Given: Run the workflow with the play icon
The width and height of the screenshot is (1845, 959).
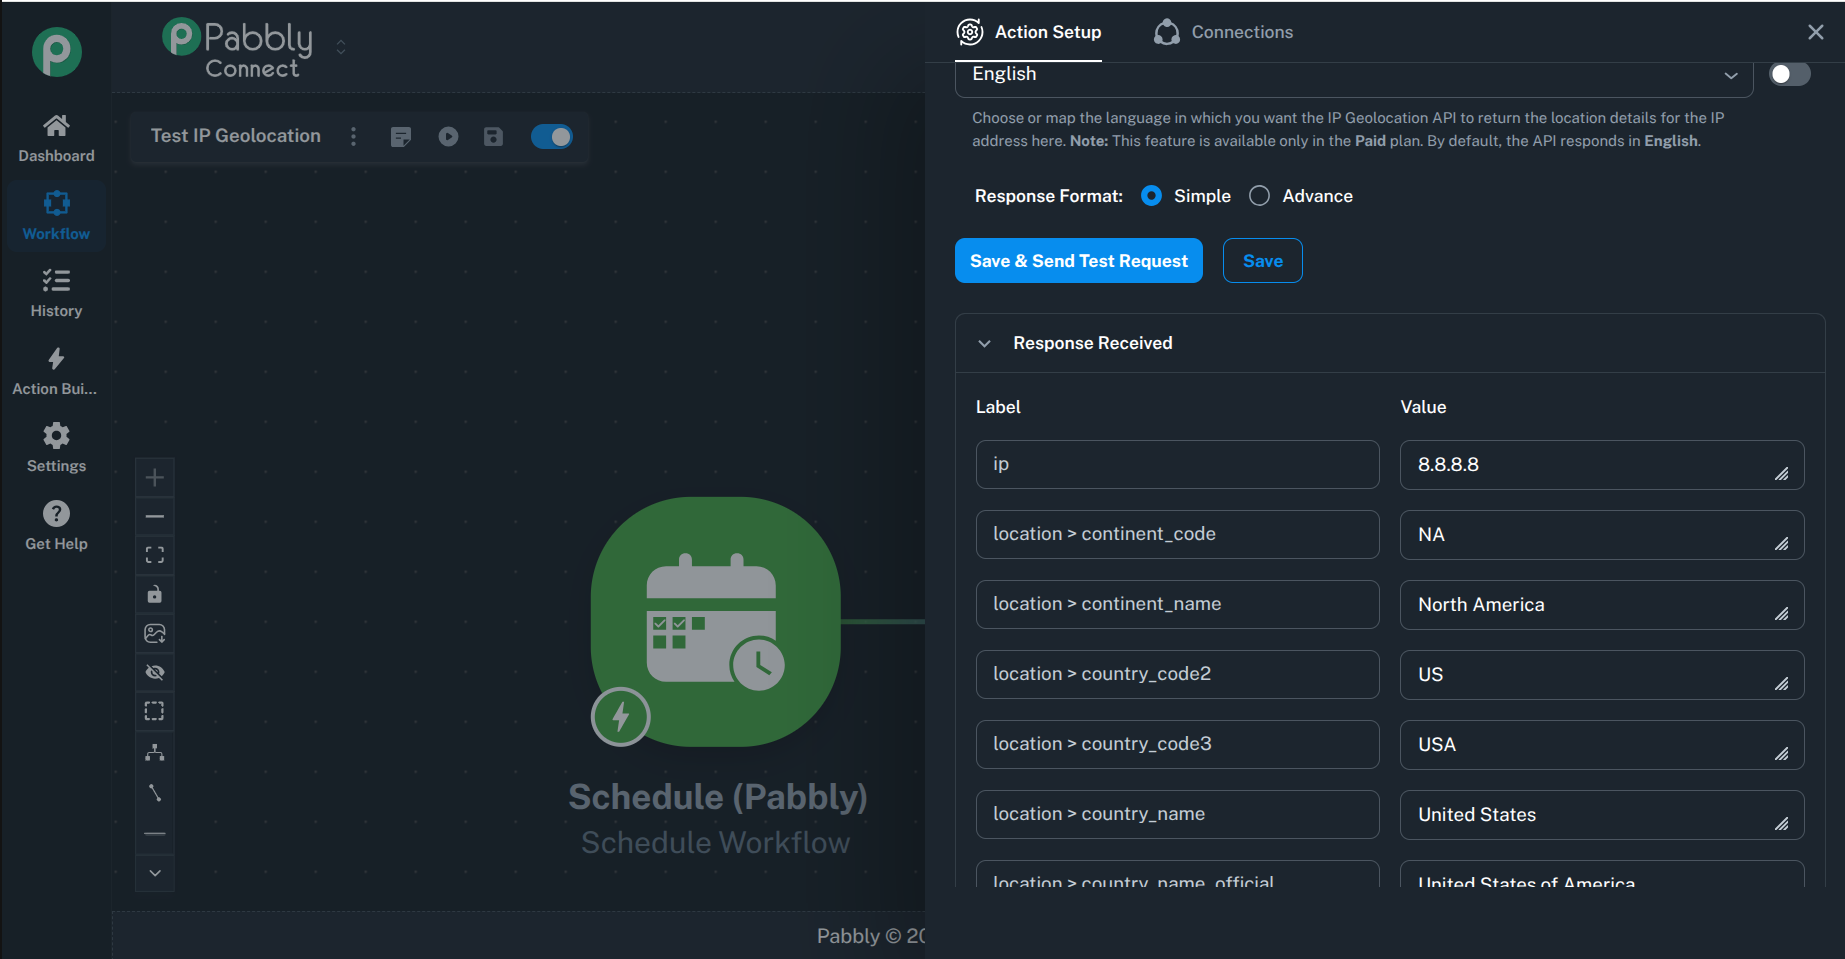Looking at the screenshot, I should click(x=448, y=136).
